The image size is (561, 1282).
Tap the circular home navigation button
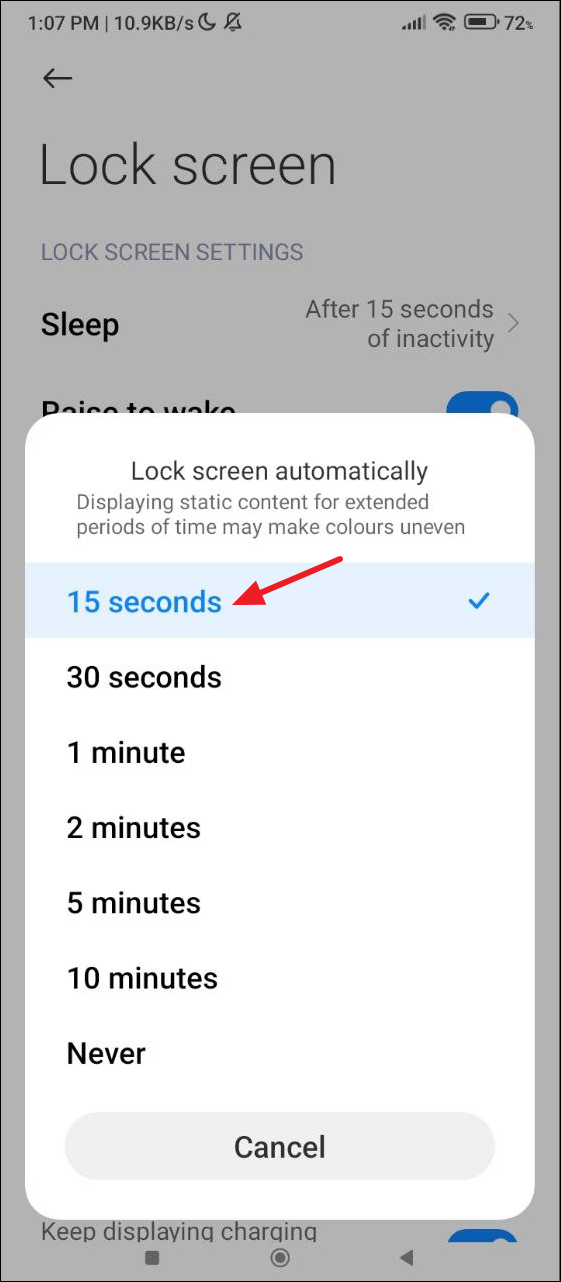pyautogui.click(x=280, y=1257)
